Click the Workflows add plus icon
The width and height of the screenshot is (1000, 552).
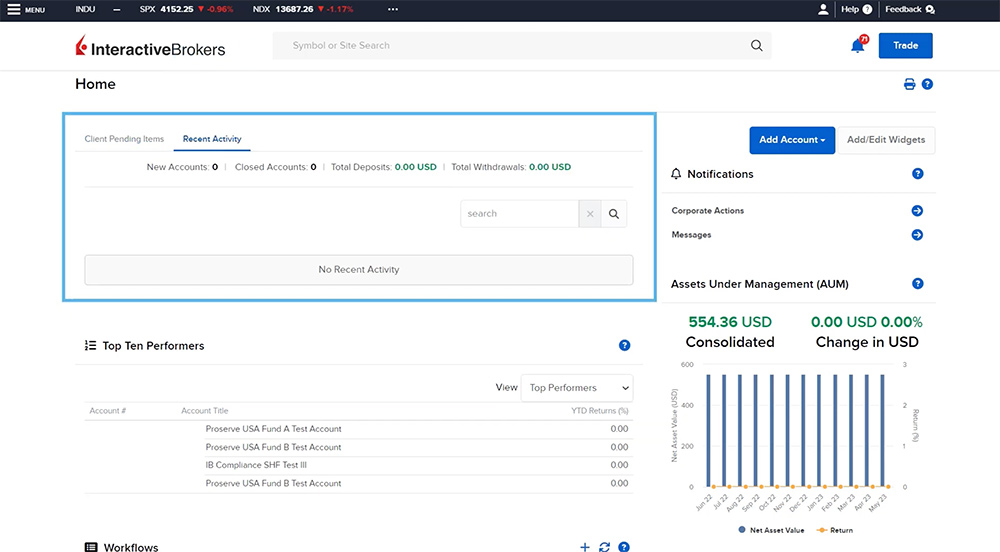[x=585, y=547]
